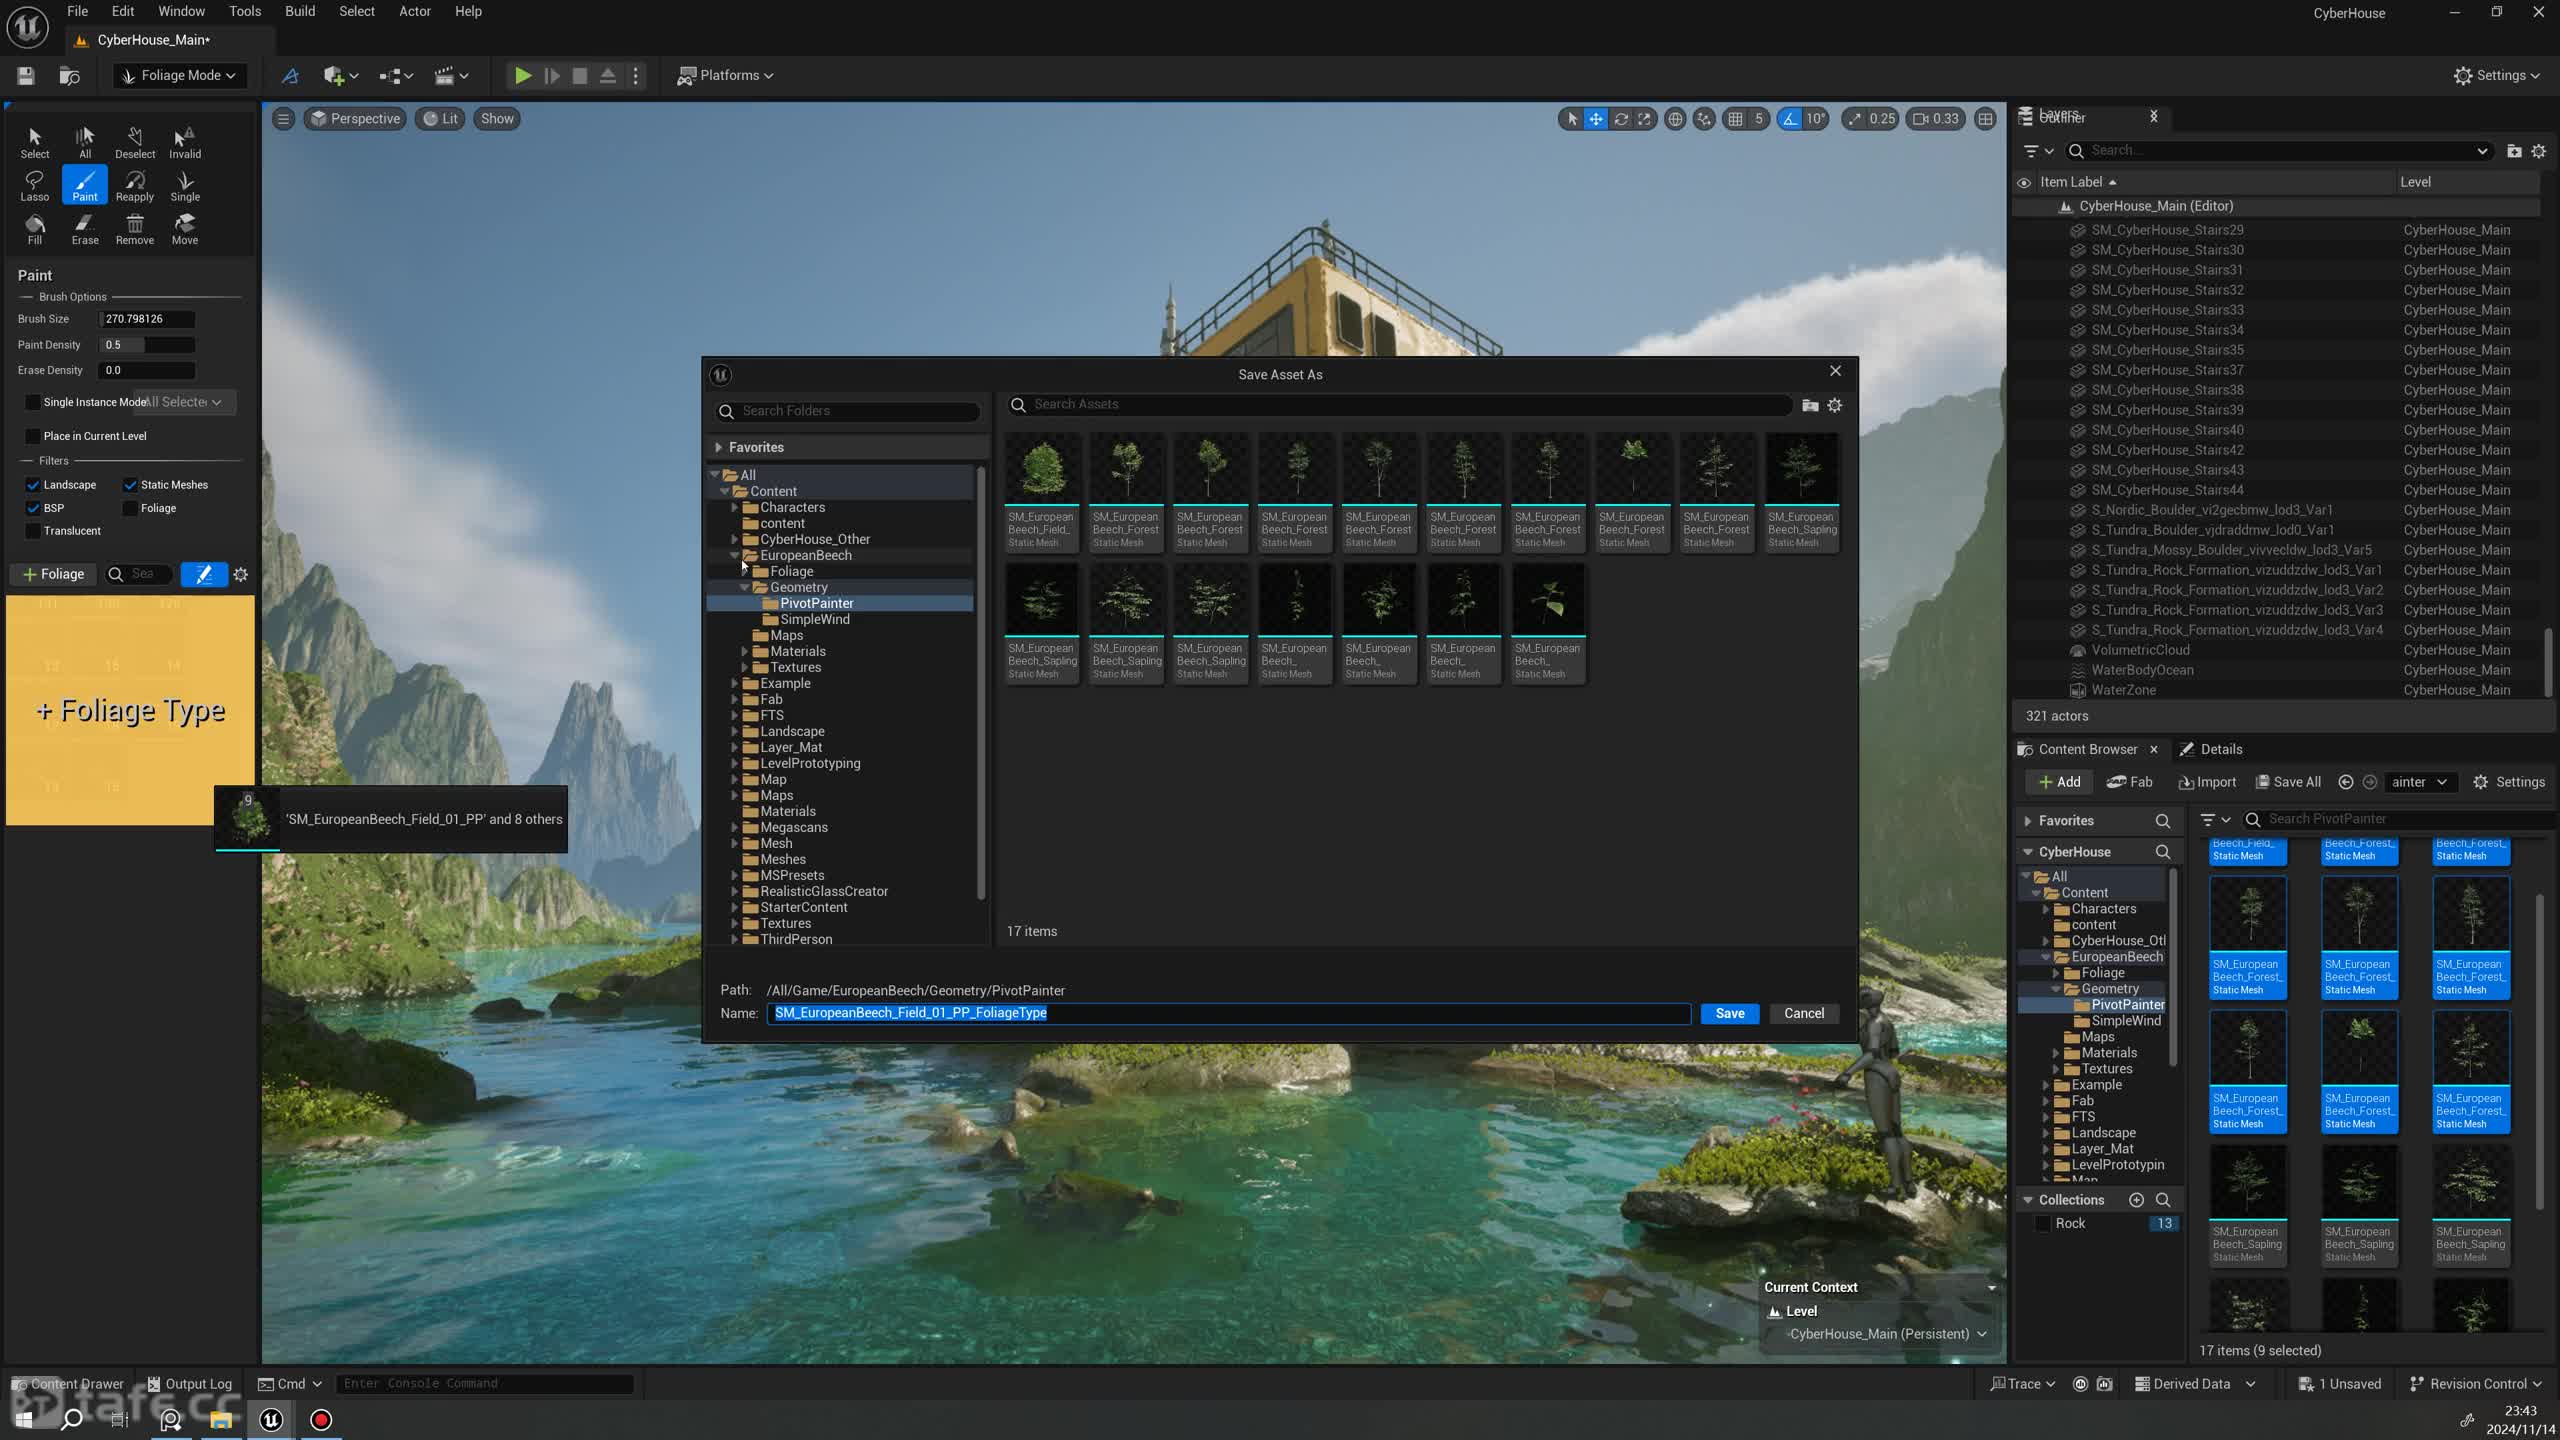
Task: Open view settings gear in Save dialog
Action: [x=1835, y=405]
